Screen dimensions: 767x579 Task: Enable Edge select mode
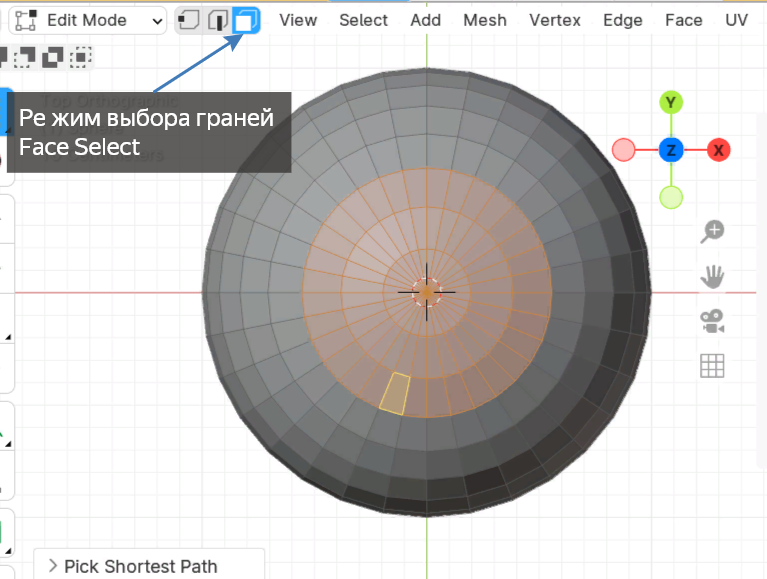[x=217, y=21]
